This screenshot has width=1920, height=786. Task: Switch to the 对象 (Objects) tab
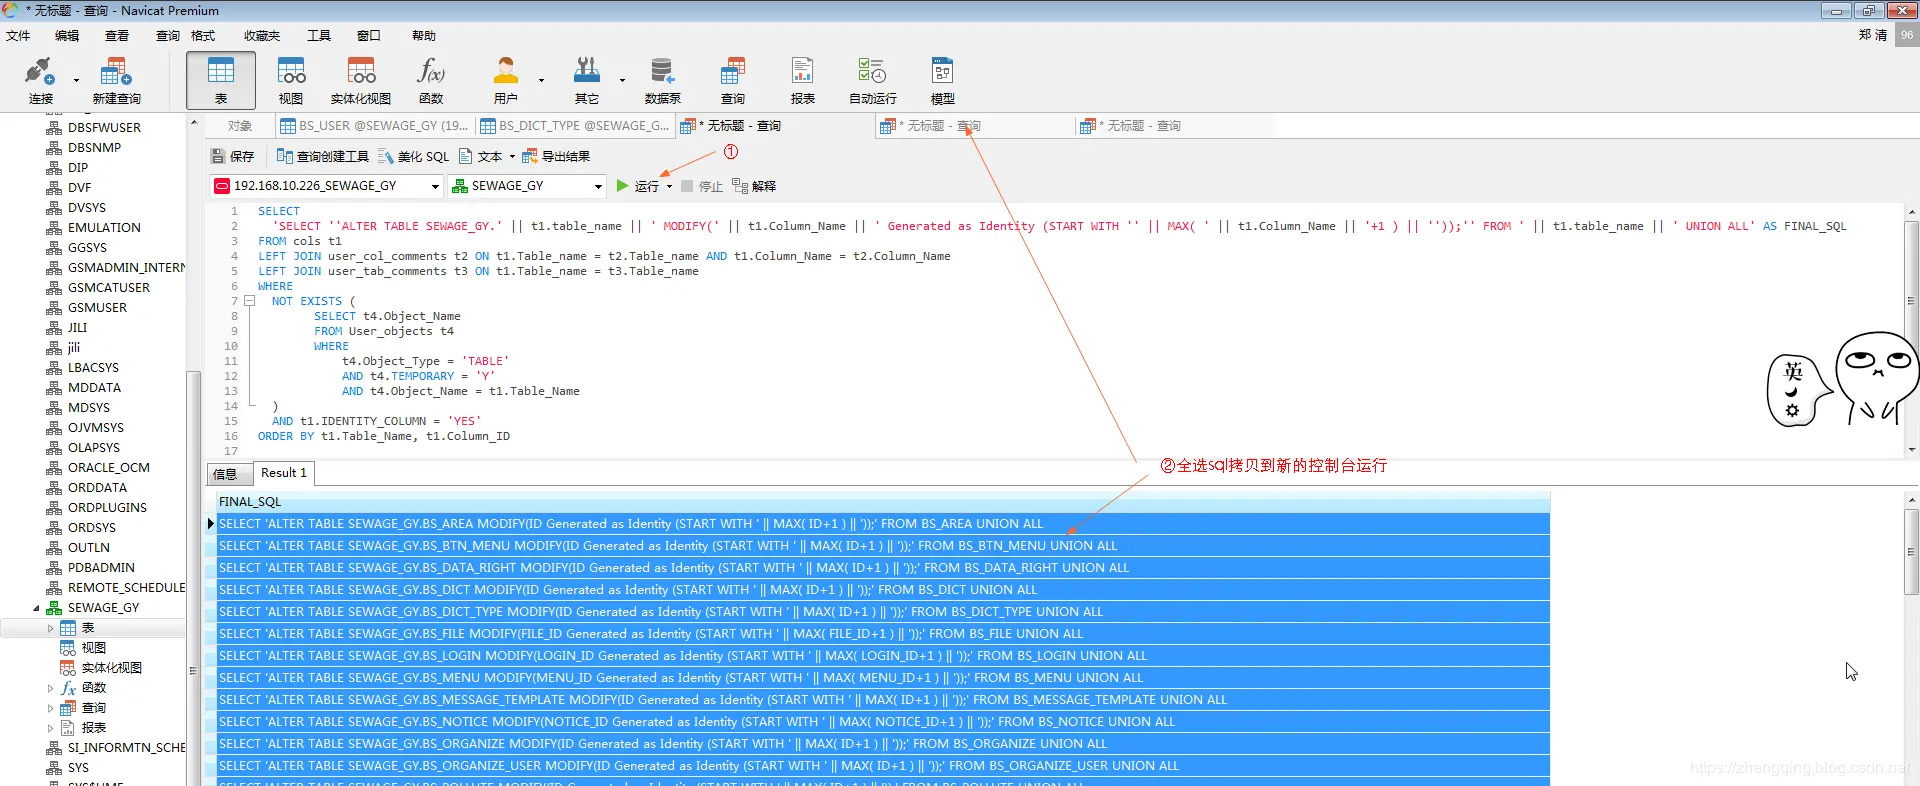pyautogui.click(x=240, y=126)
